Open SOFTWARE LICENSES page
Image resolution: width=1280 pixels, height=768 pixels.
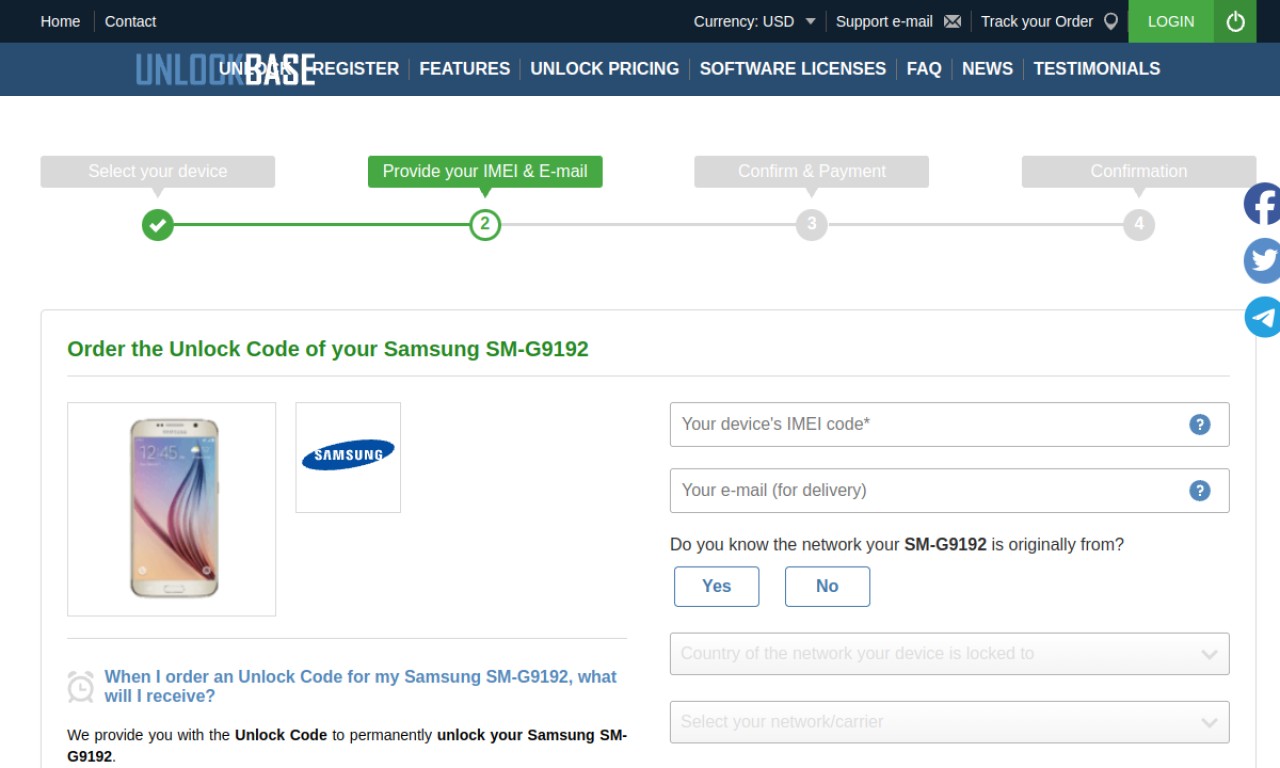point(793,69)
